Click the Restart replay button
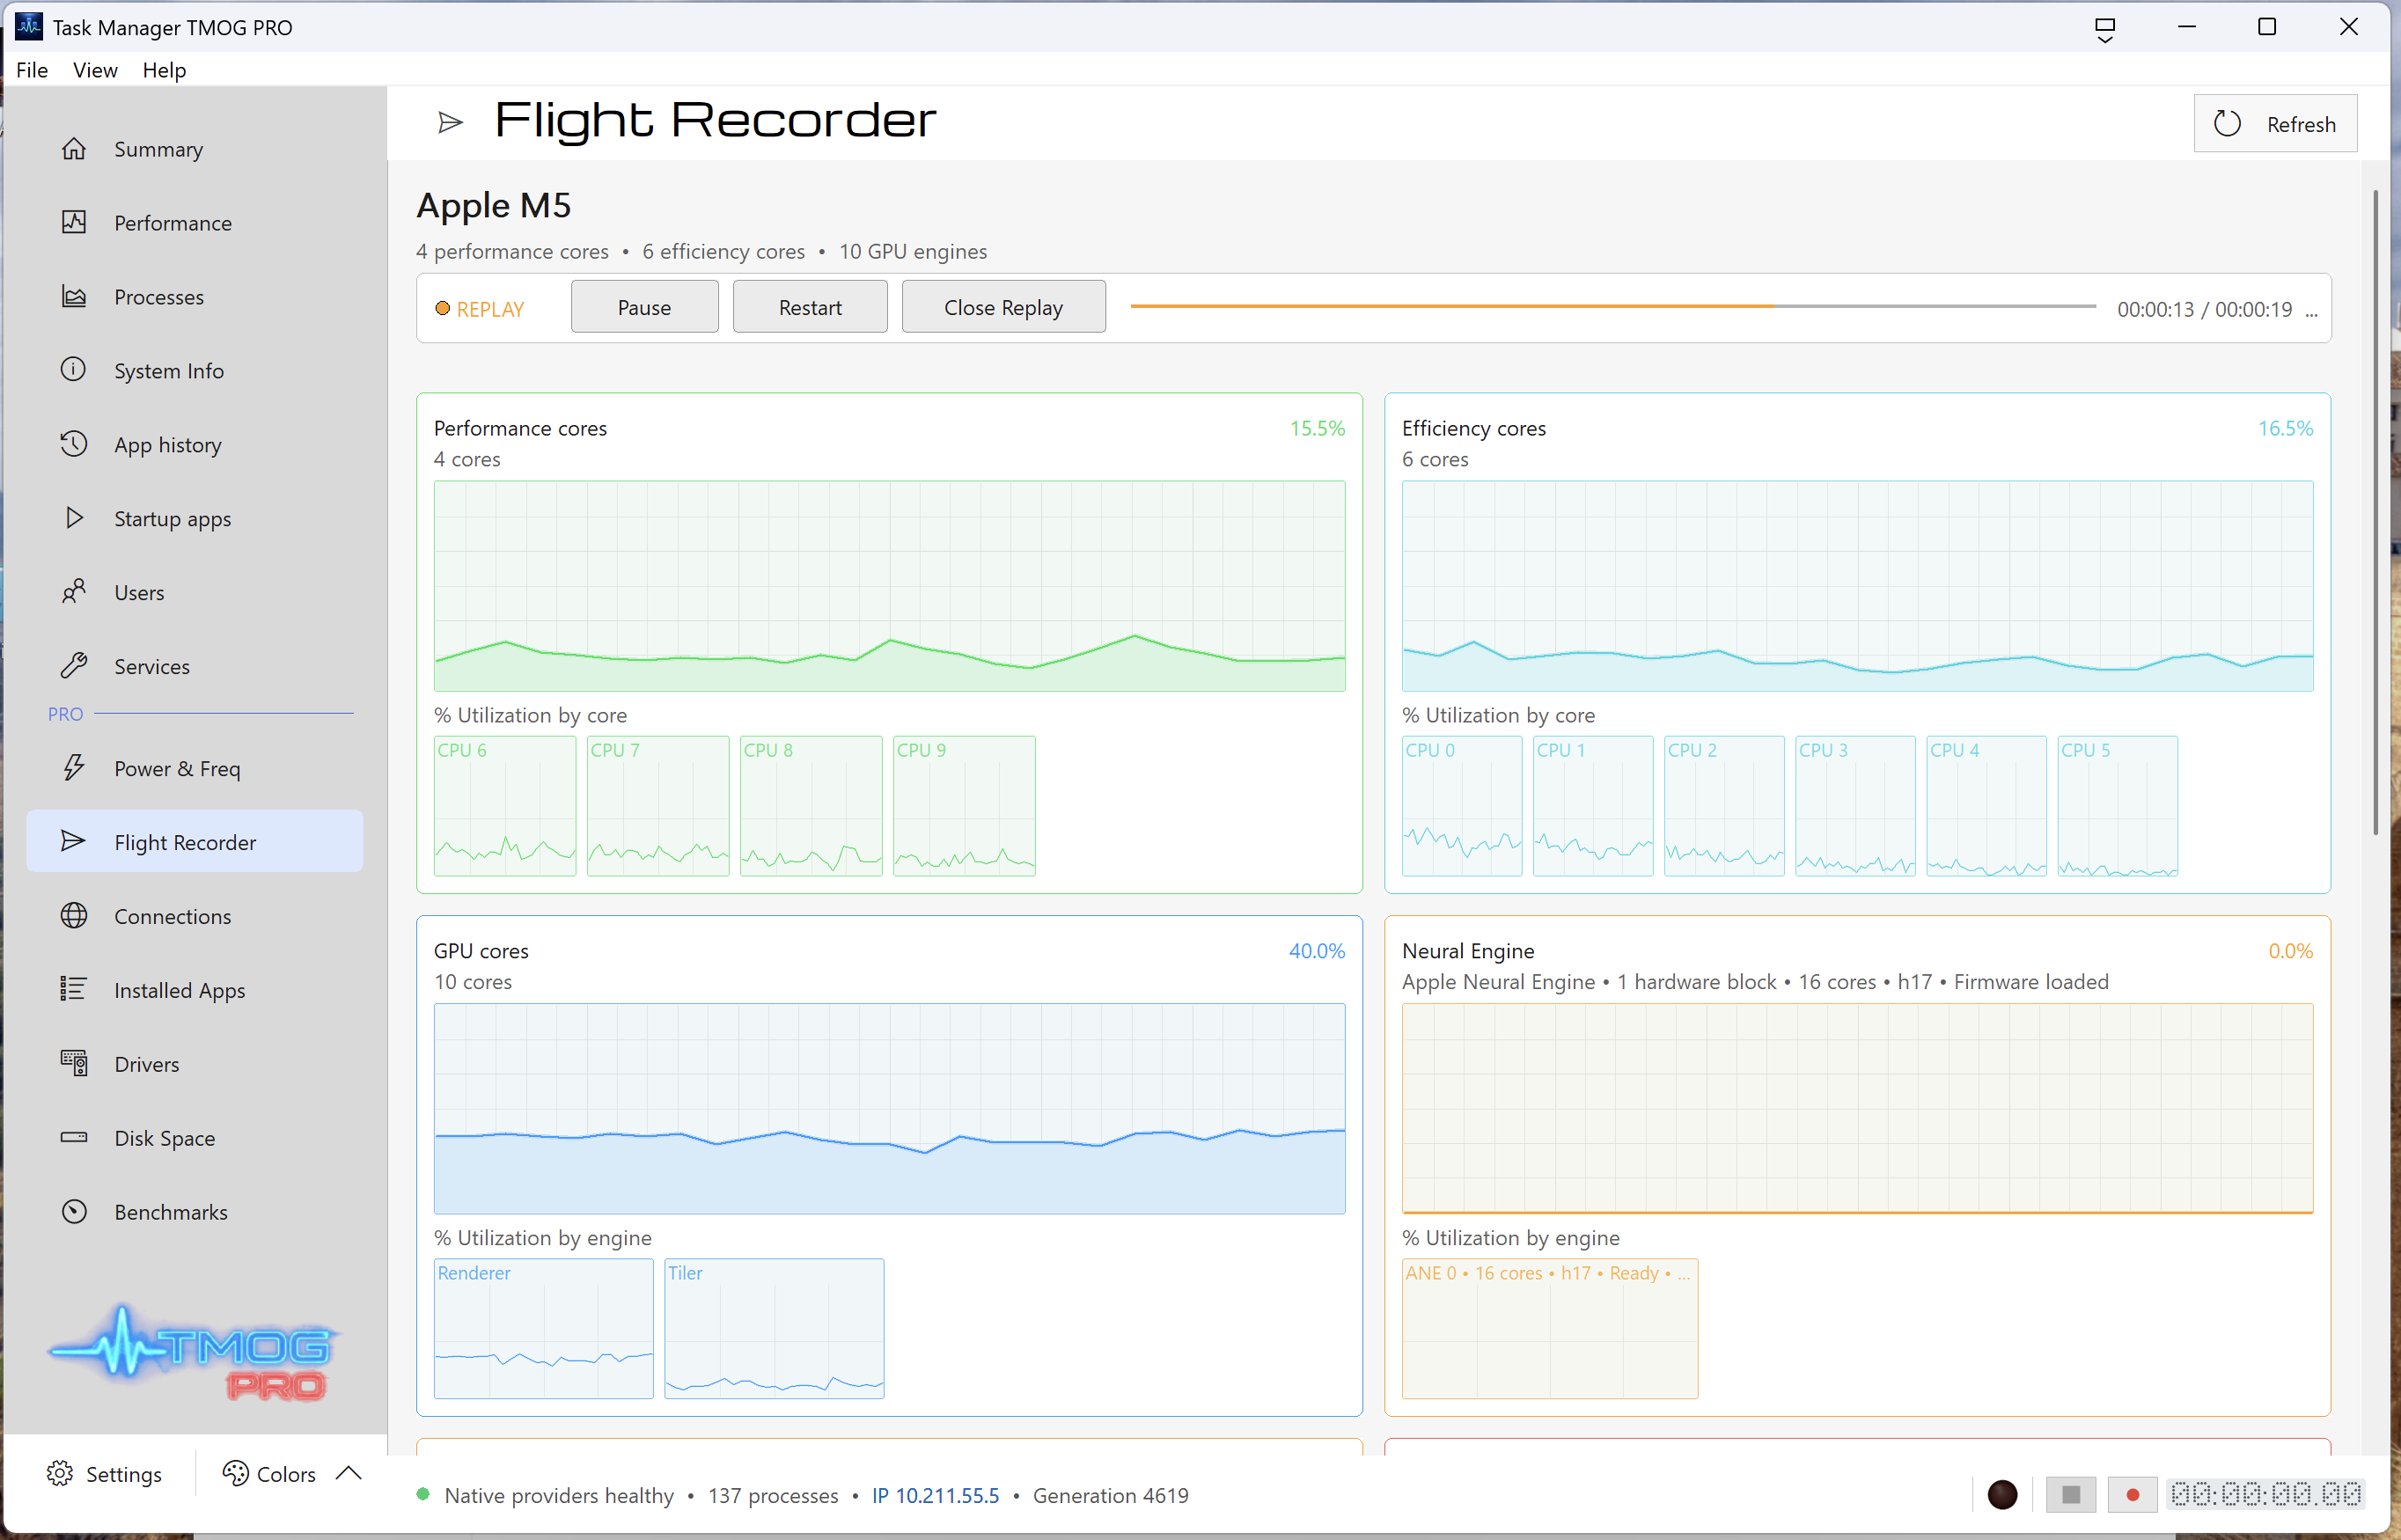Image resolution: width=2401 pixels, height=1540 pixels. tap(810, 307)
